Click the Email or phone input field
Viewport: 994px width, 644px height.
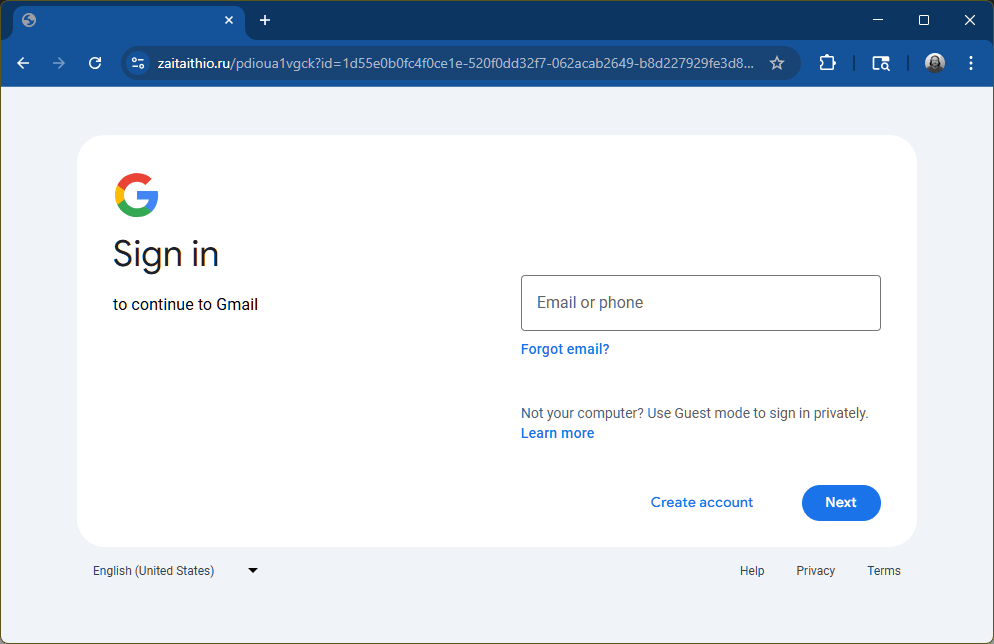700,302
